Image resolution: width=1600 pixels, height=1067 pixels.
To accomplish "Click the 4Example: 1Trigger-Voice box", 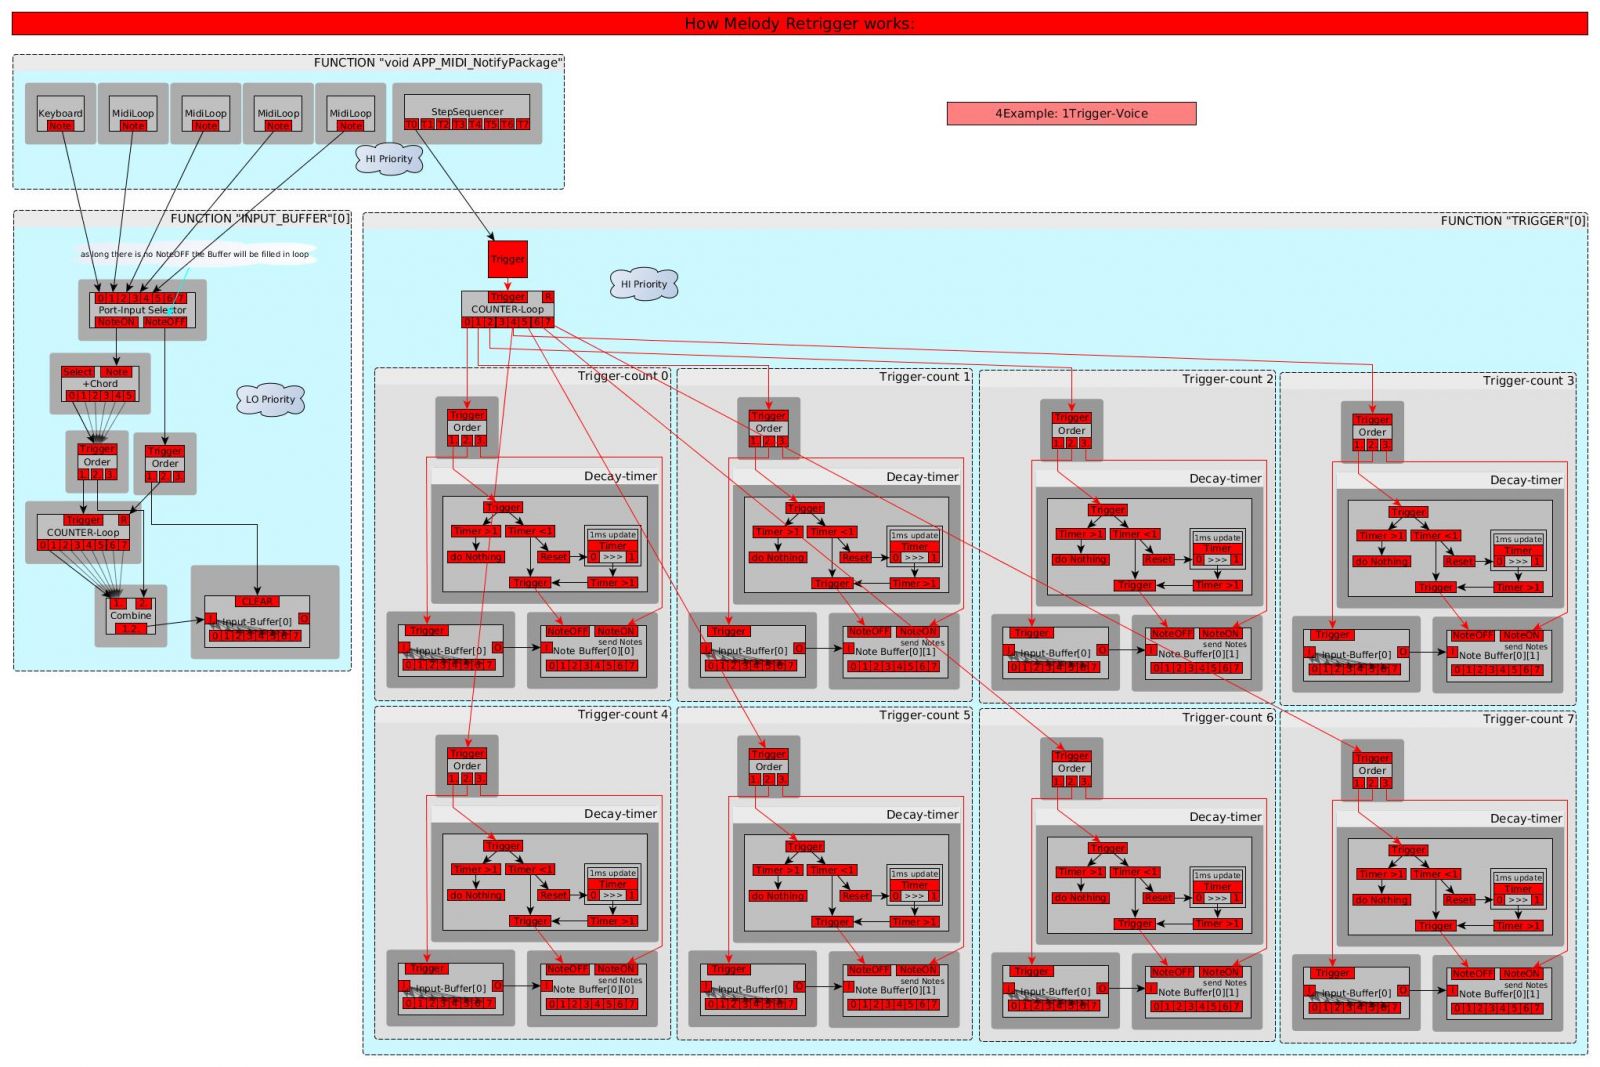I will (1071, 114).
